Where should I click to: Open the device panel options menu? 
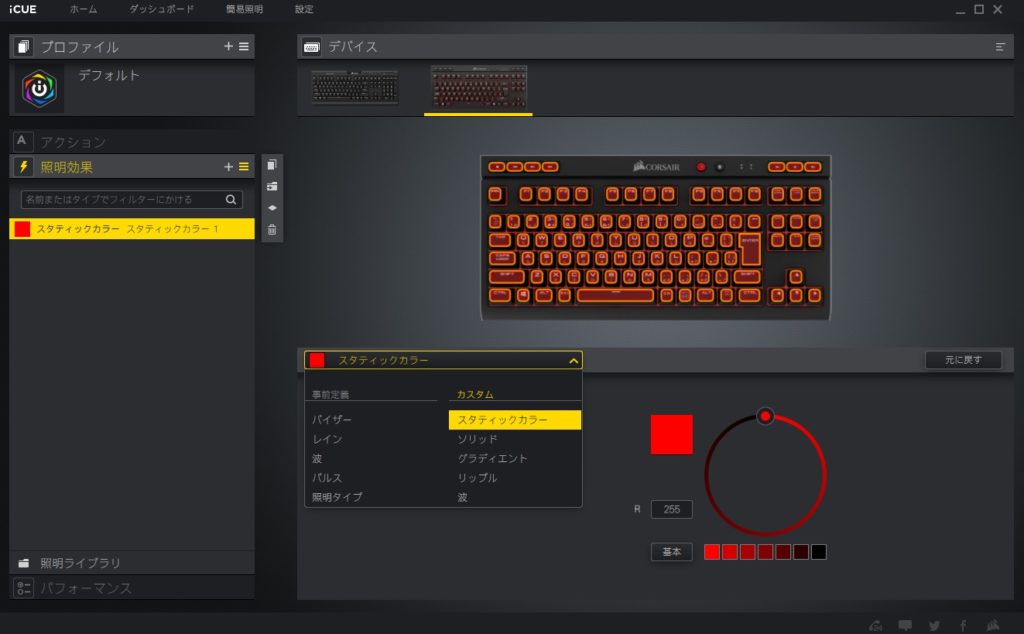point(1000,47)
